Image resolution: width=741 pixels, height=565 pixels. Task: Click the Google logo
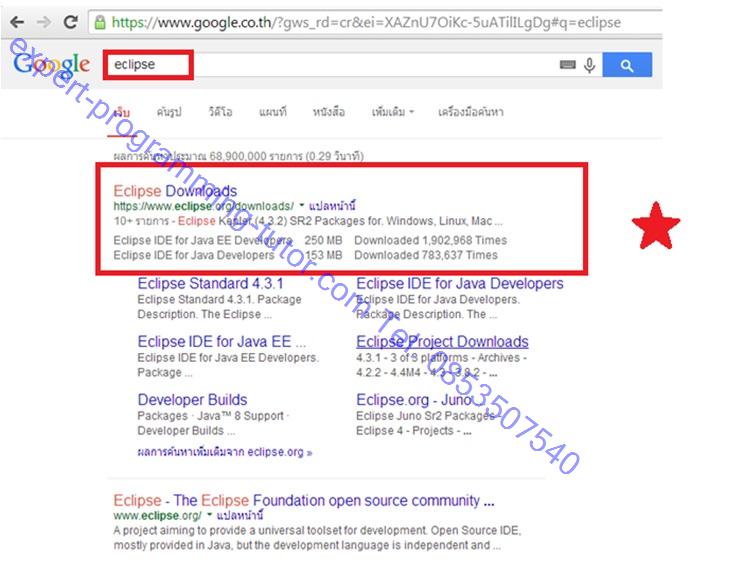tap(51, 64)
